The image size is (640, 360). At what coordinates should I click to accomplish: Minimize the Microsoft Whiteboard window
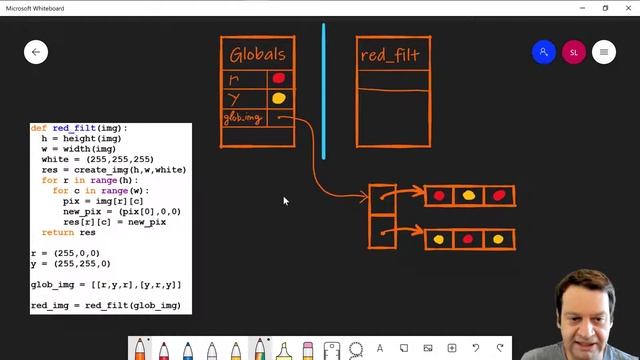(582, 8)
